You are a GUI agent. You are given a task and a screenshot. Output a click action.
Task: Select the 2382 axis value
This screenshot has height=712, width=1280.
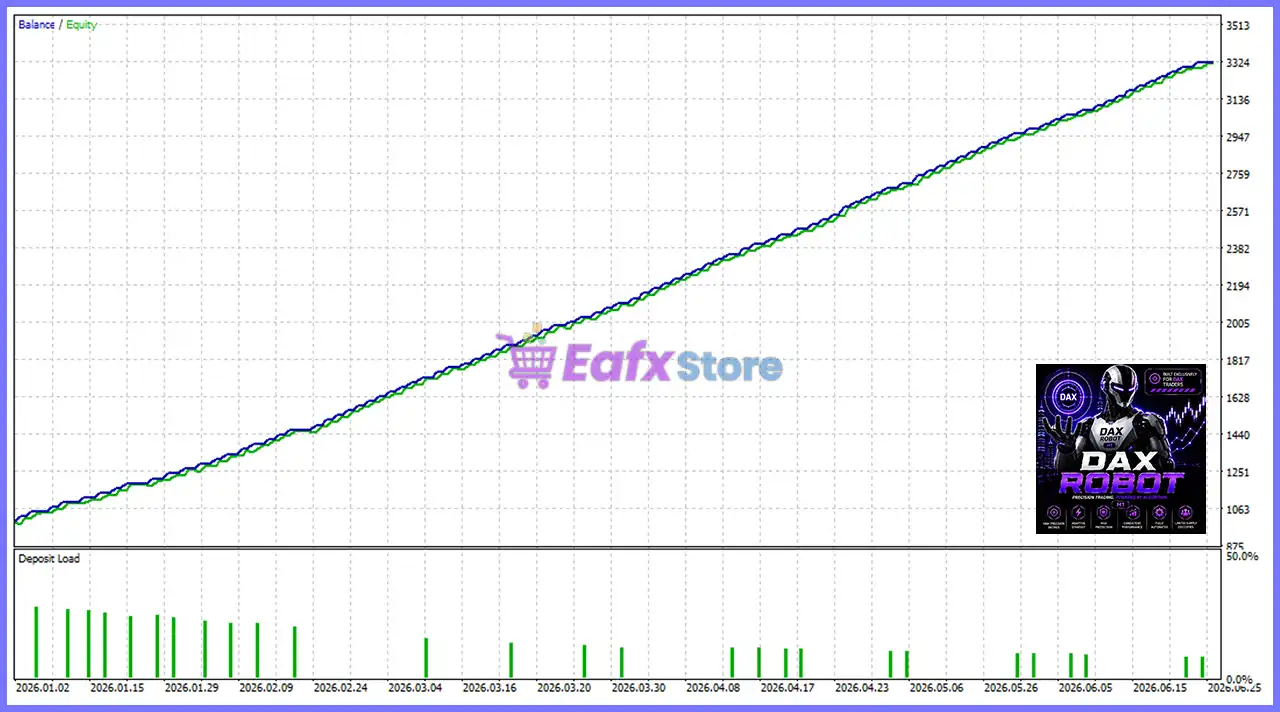click(x=1238, y=249)
